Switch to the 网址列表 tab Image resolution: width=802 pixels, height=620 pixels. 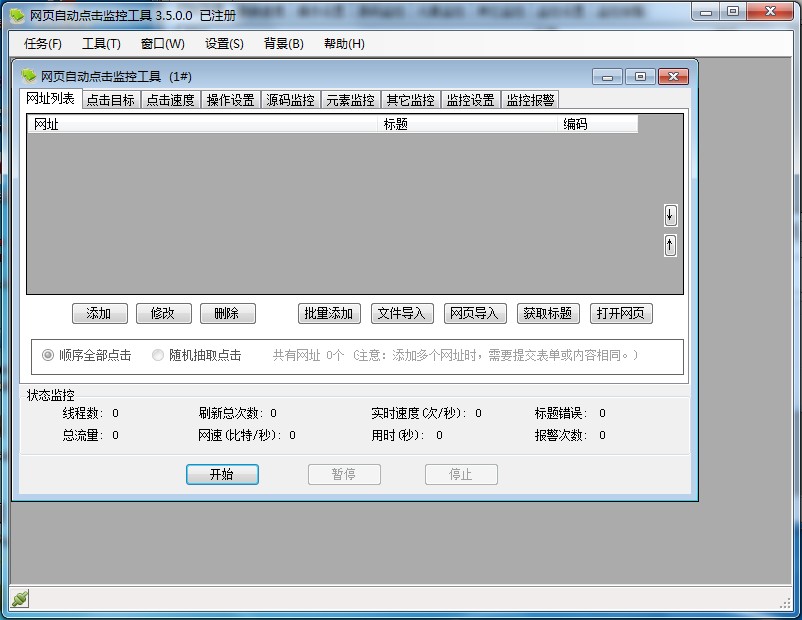51,98
